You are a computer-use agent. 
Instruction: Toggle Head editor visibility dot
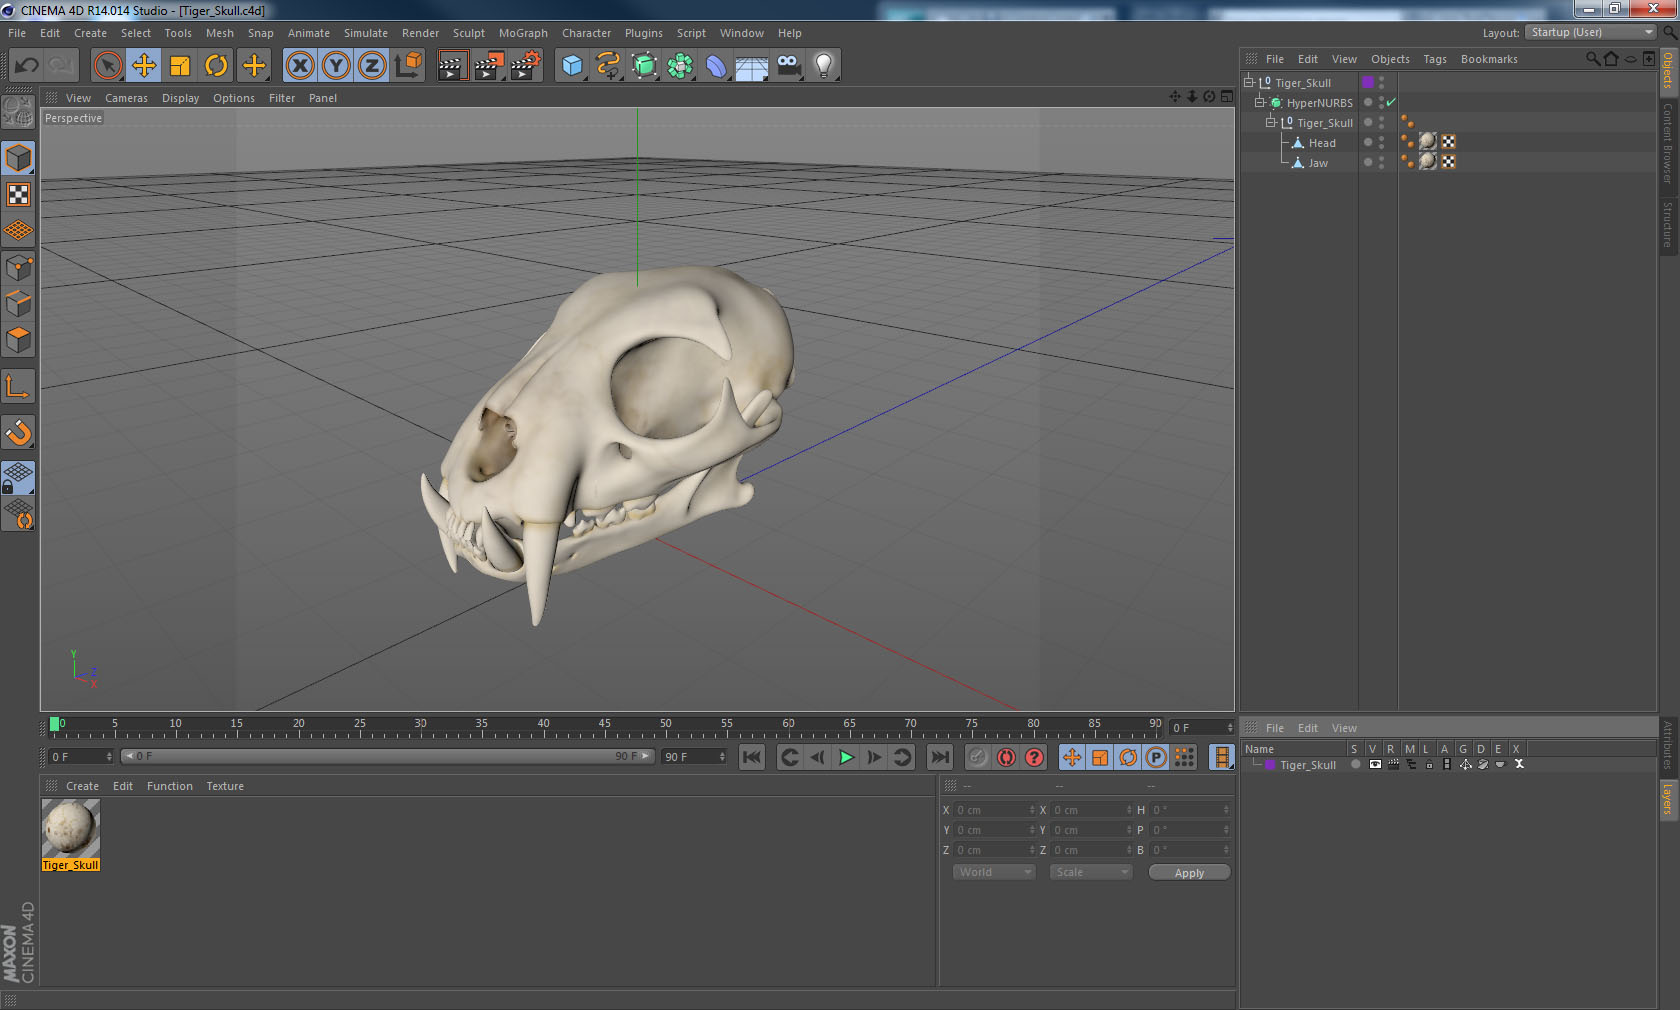tap(1381, 140)
